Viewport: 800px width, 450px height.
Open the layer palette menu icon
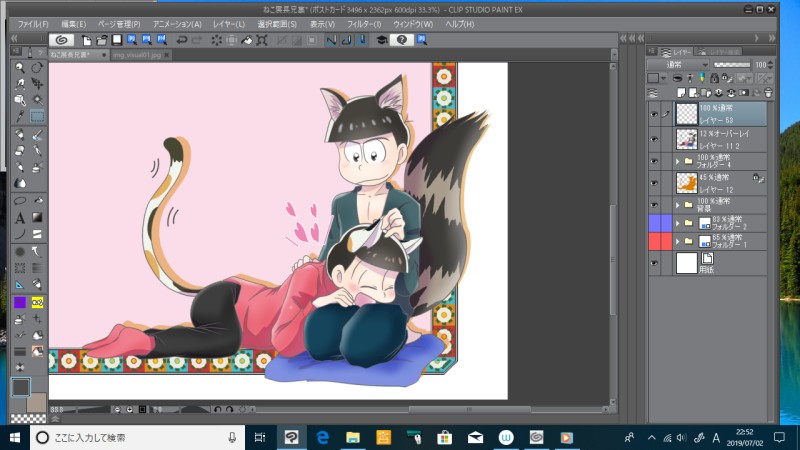coord(652,51)
